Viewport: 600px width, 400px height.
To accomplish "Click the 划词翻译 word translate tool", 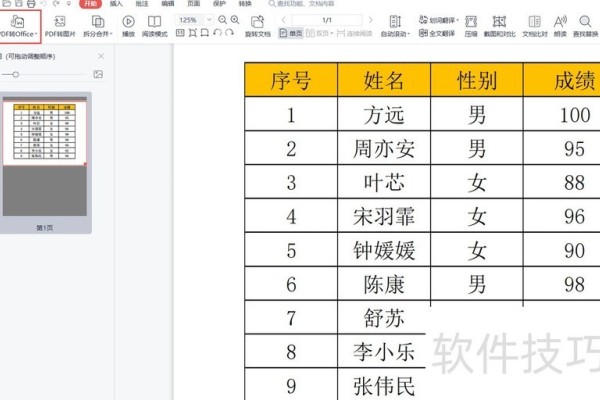I will point(439,20).
